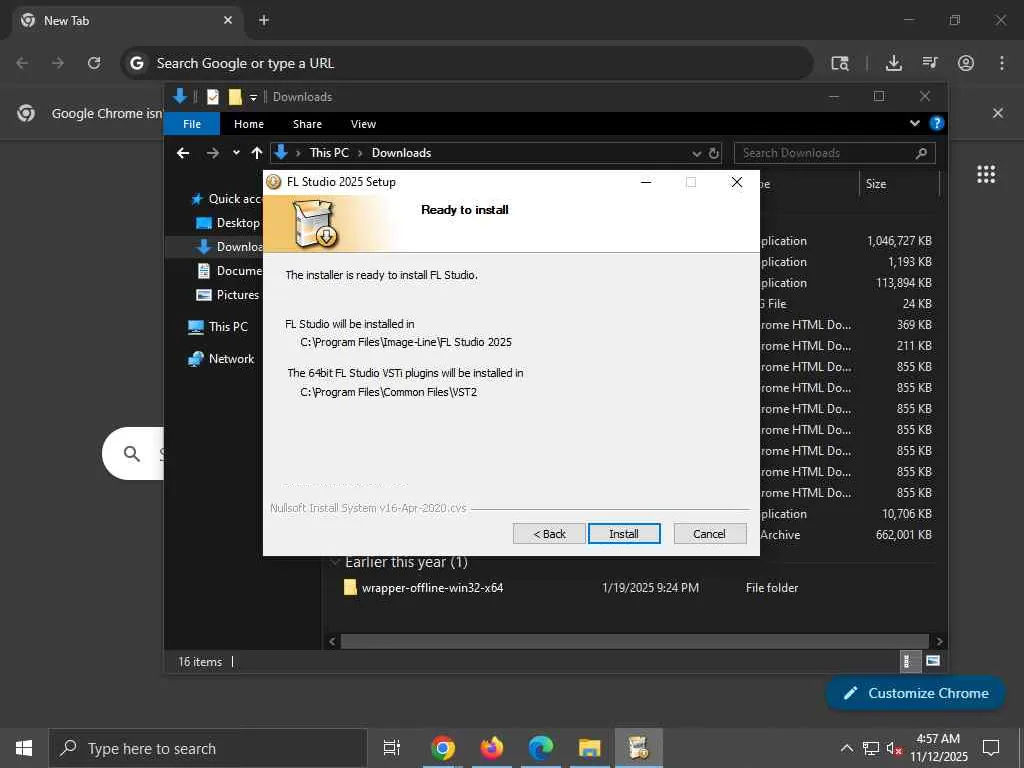This screenshot has width=1024, height=768.
Task: Open Chrome media controls icon
Action: 930,63
